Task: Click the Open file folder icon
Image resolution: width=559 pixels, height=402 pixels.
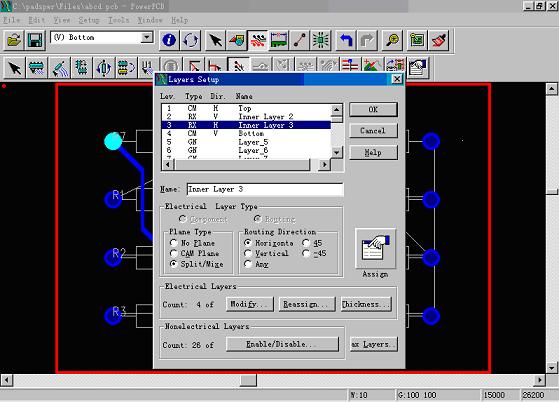Action: tap(14, 40)
